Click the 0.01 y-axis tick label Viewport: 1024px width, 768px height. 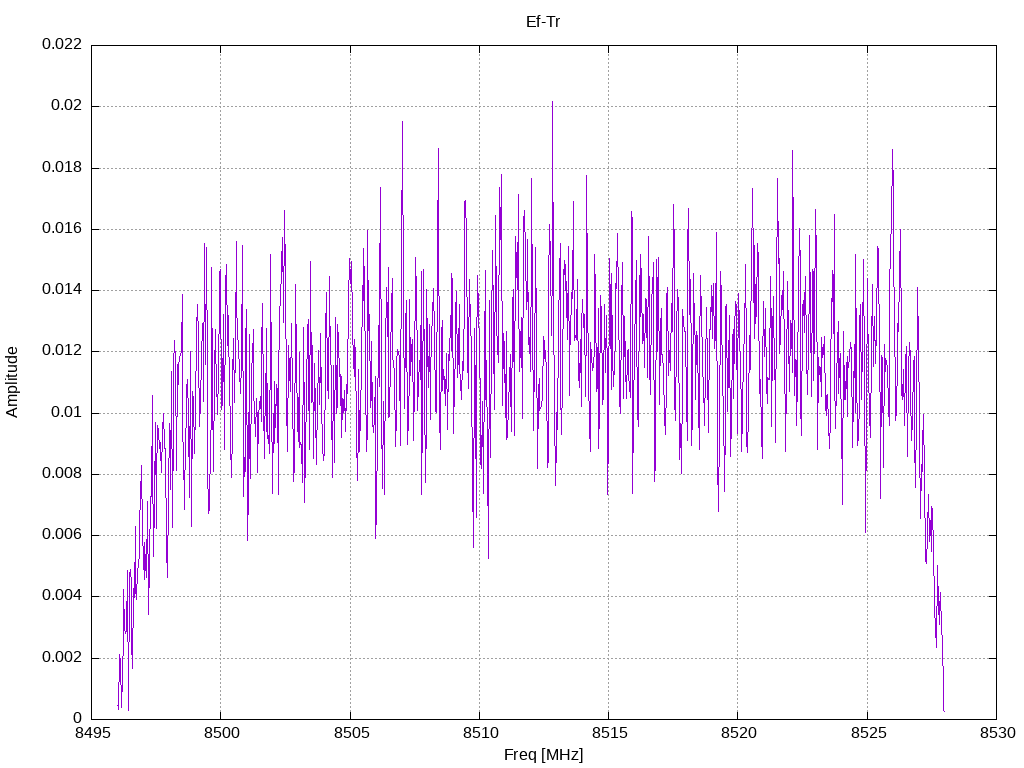(x=67, y=412)
